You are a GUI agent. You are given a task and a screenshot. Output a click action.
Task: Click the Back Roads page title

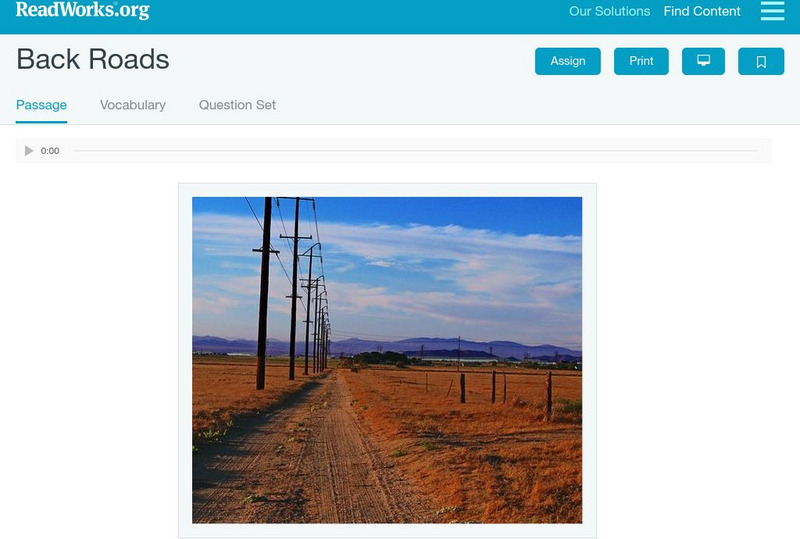[x=93, y=59]
